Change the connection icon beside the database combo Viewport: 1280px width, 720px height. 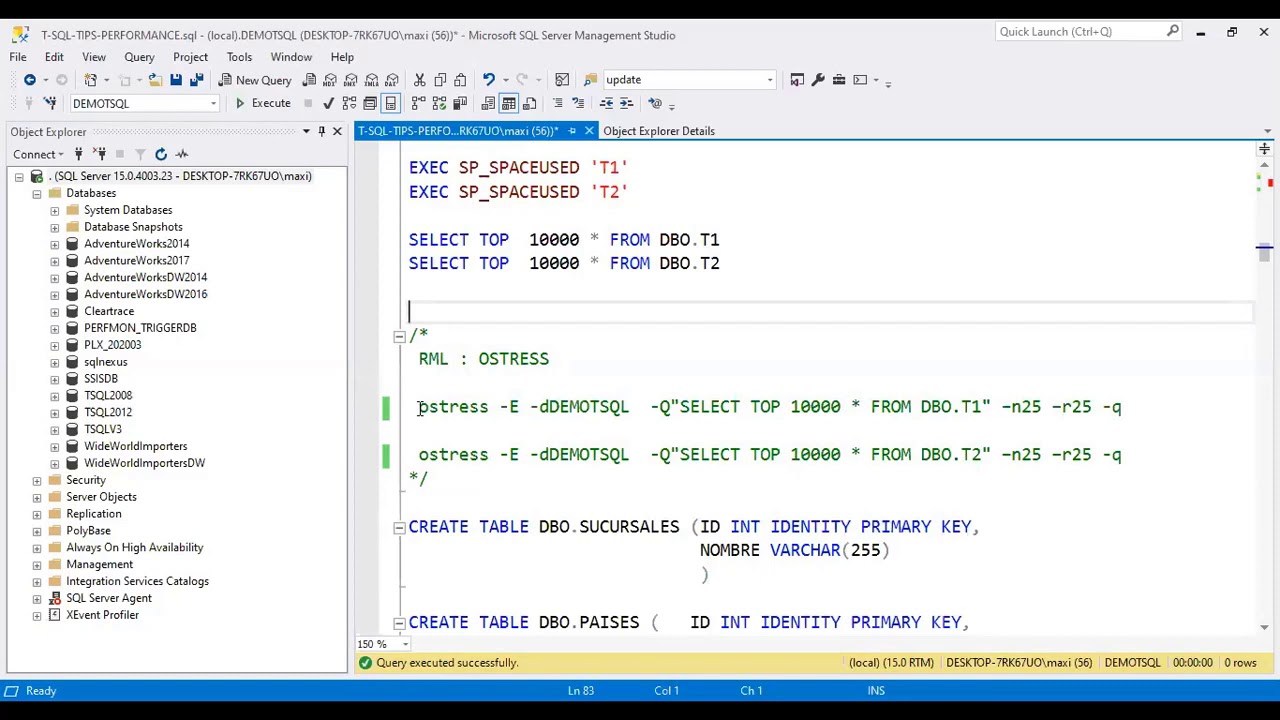point(50,103)
